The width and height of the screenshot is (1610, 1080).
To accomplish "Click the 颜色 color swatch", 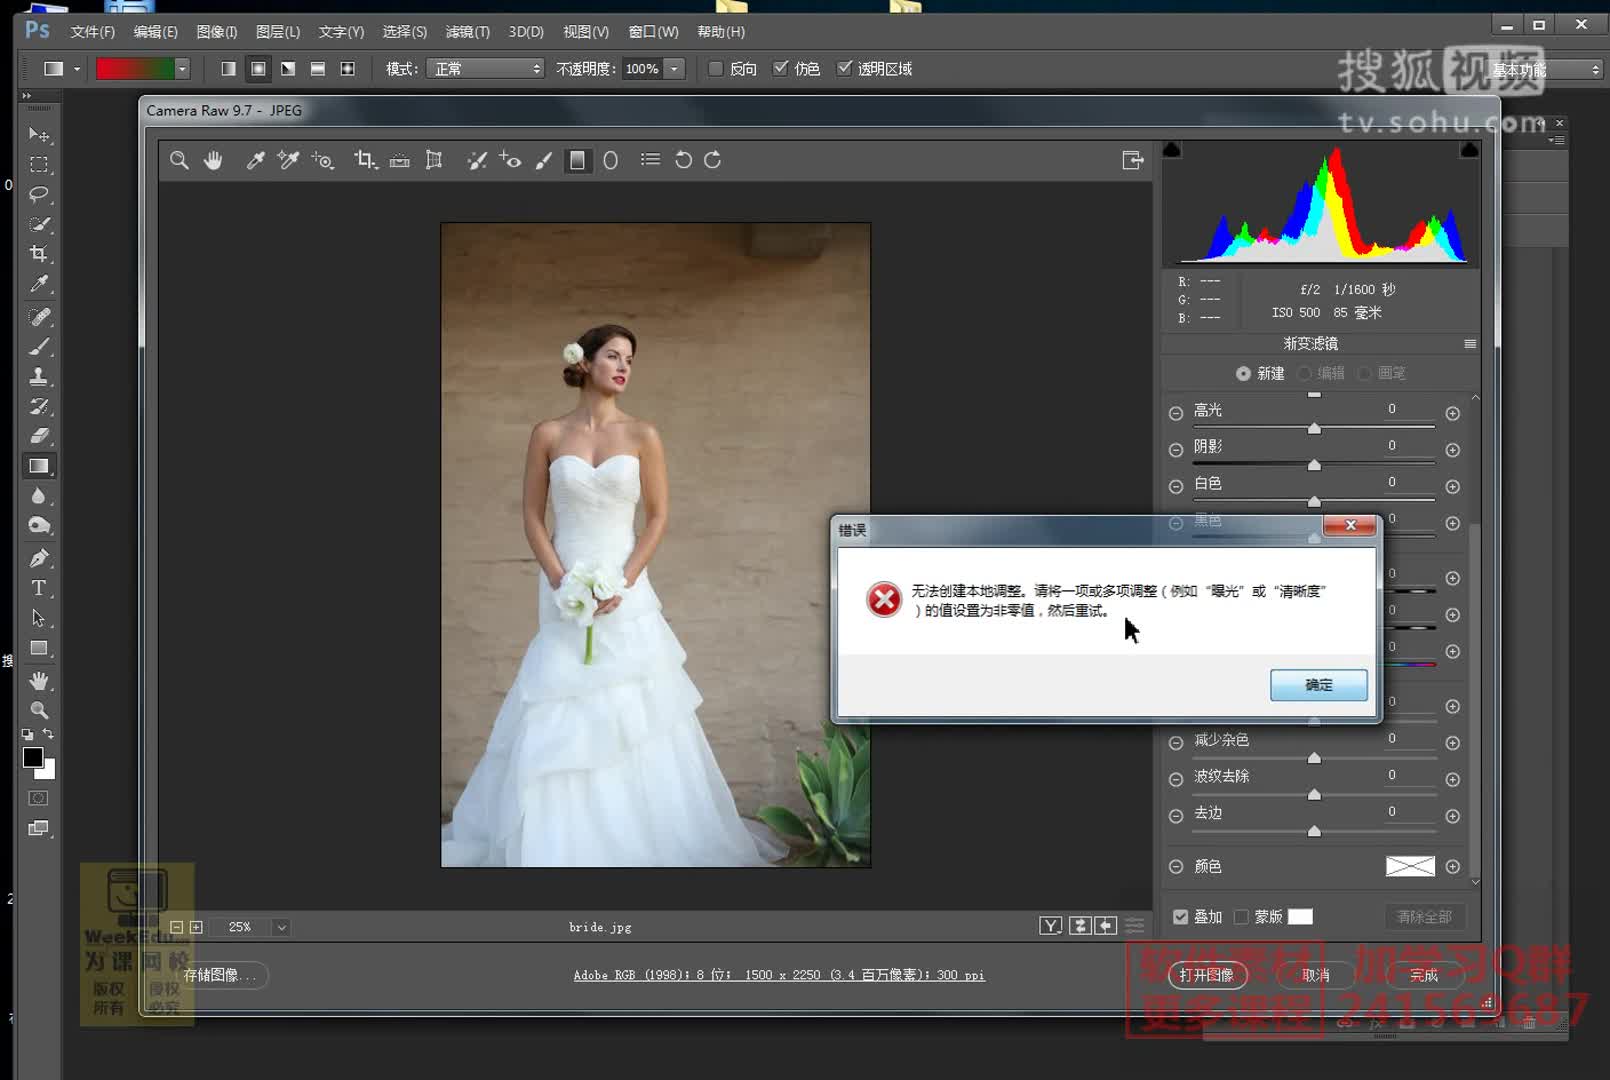I will (1409, 866).
